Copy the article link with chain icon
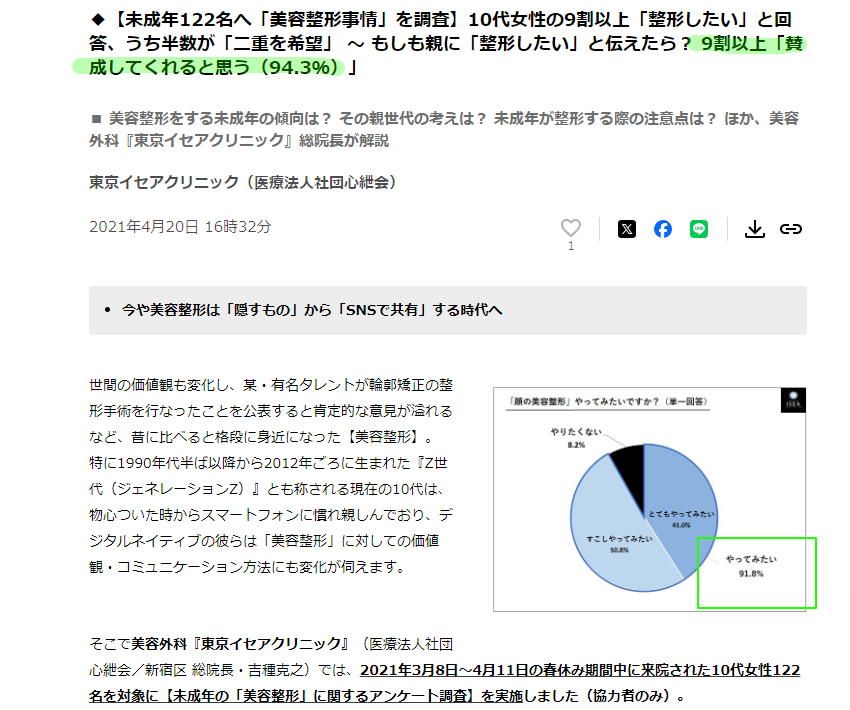Image resolution: width=850 pixels, height=710 pixels. click(791, 229)
